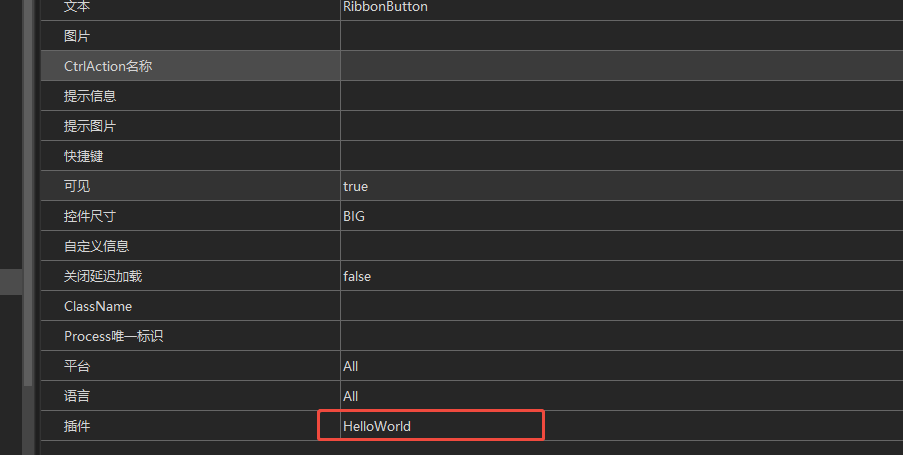This screenshot has height=455, width=903.
Task: Select the 提示图片 value cell
Action: pyautogui.click(x=622, y=126)
